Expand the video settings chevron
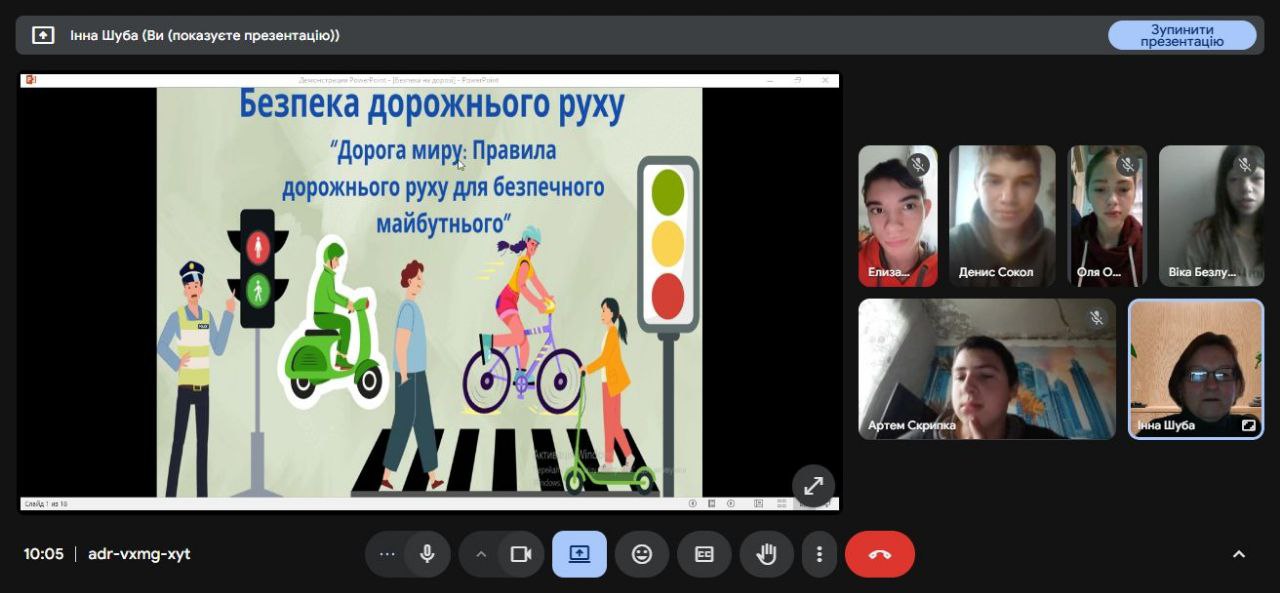 pyautogui.click(x=481, y=554)
